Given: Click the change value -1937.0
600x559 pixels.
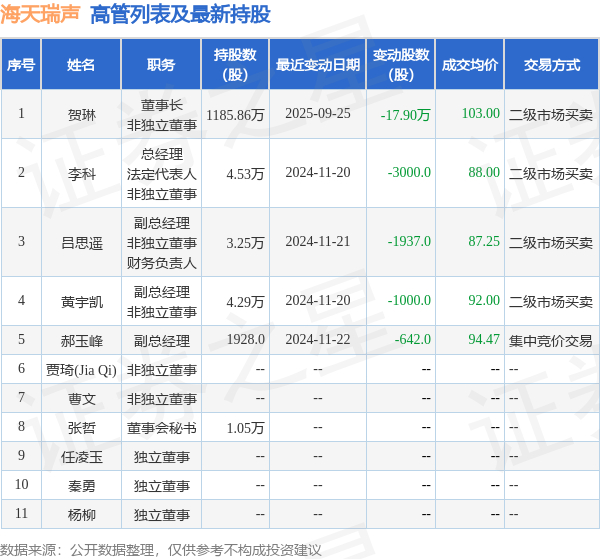Looking at the screenshot, I should (409, 241).
